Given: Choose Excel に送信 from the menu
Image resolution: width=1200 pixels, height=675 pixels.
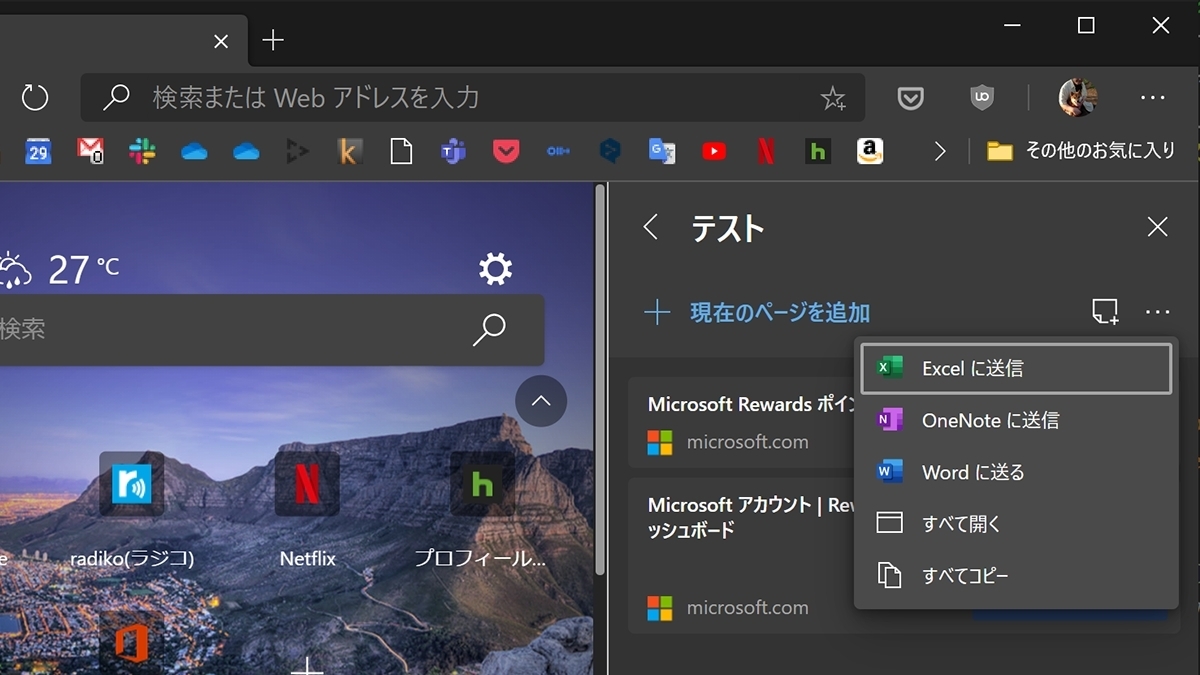Looking at the screenshot, I should (1016, 368).
